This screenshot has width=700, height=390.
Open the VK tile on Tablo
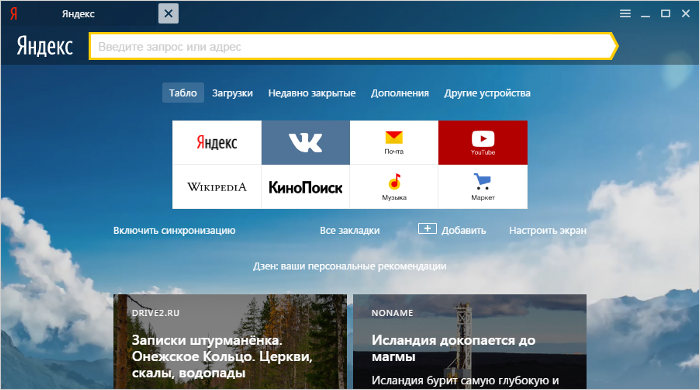pyautogui.click(x=305, y=142)
